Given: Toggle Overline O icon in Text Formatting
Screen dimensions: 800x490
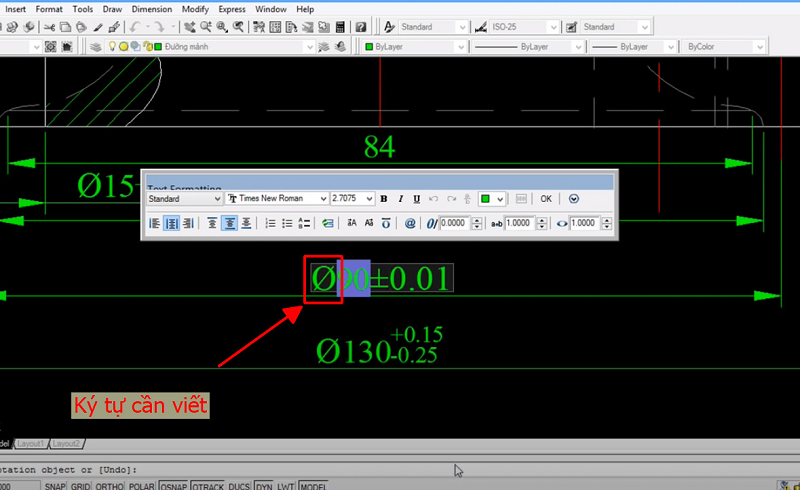Looking at the screenshot, I should pos(386,223).
